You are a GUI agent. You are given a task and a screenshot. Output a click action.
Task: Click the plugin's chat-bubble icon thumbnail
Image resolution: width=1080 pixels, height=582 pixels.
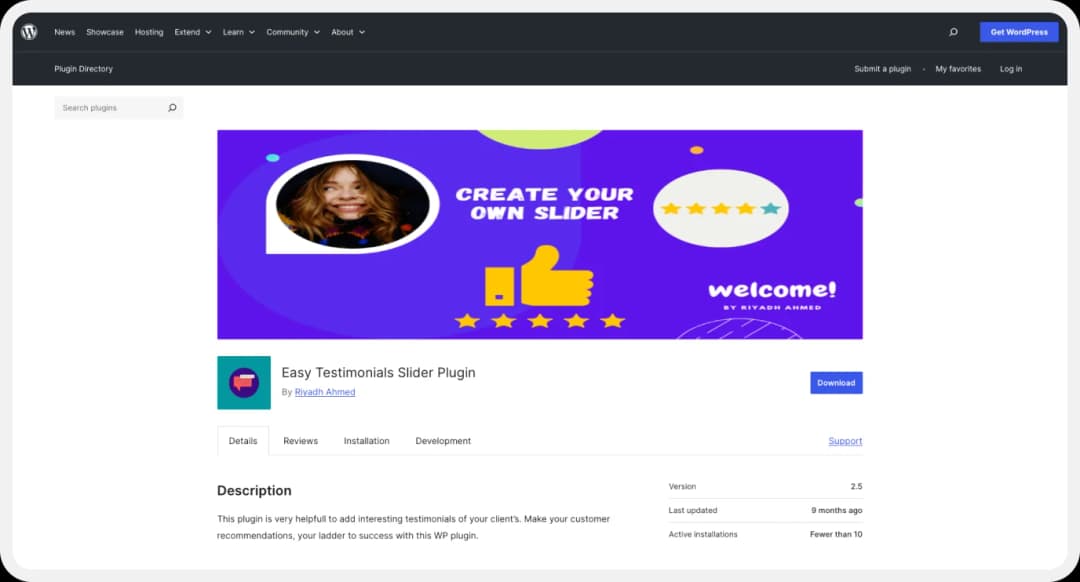pos(243,383)
